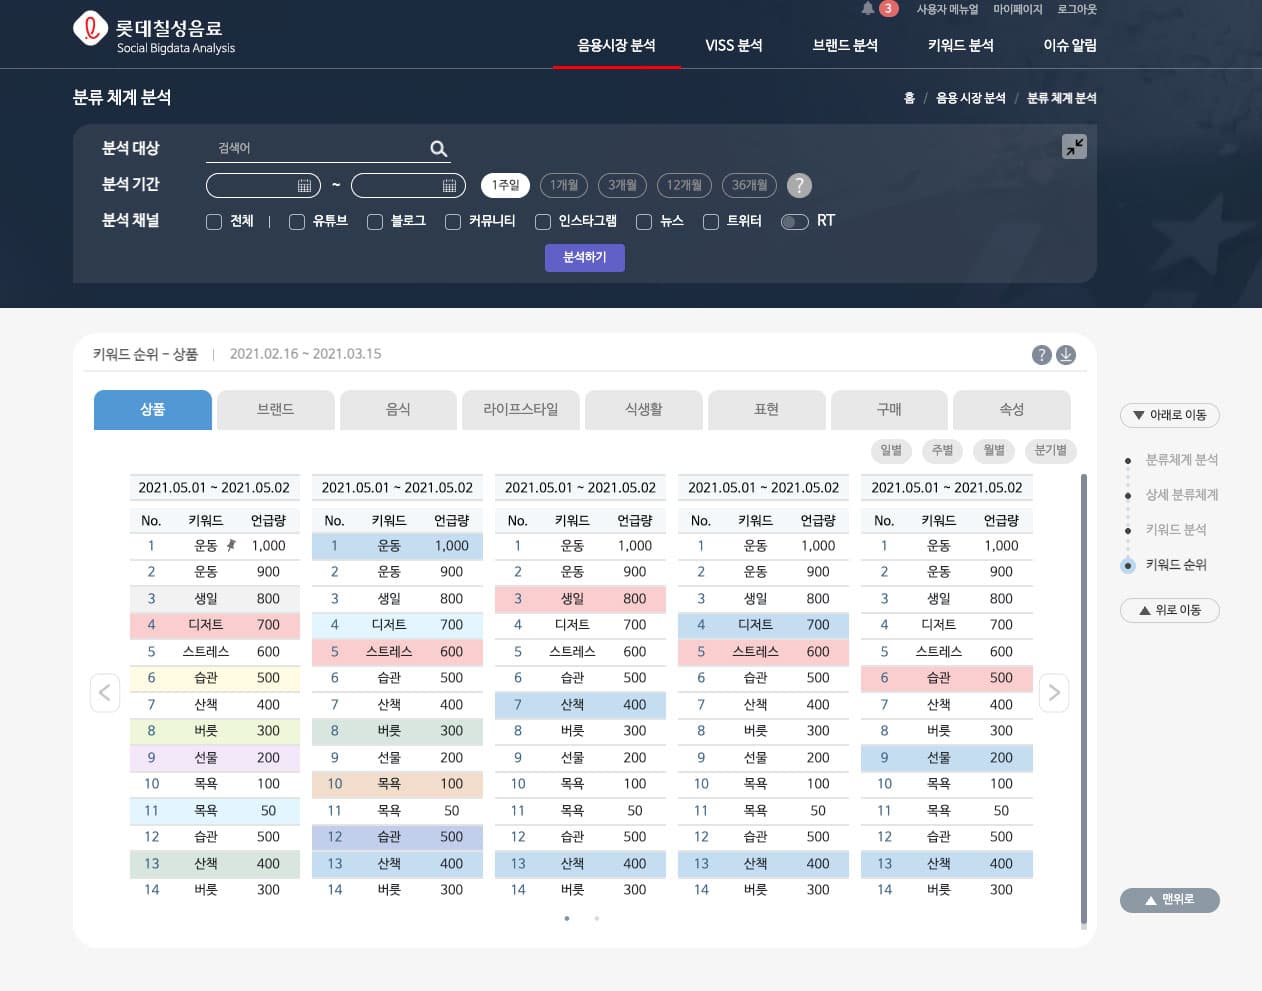Click the help icon beside period buttons

click(799, 185)
